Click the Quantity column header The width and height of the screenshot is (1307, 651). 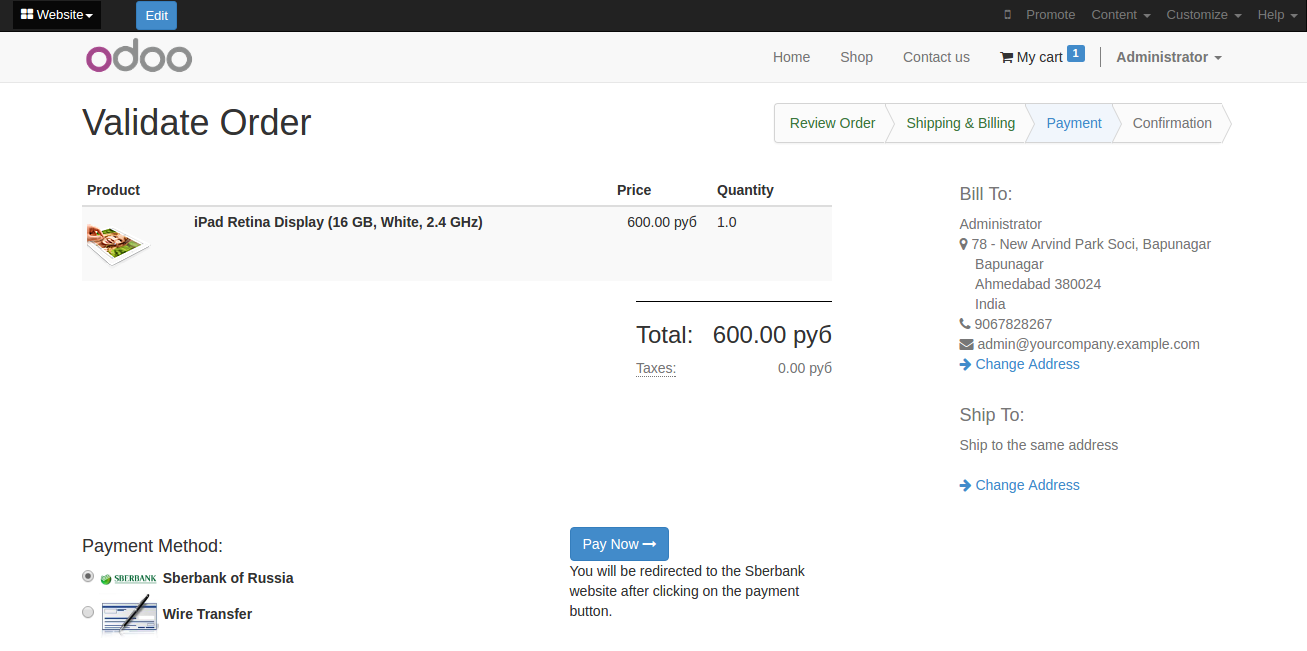point(746,190)
